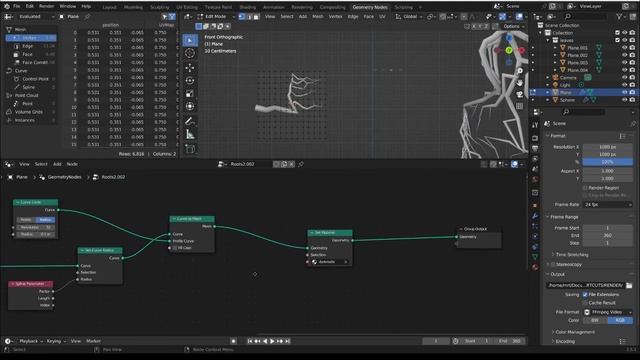Click the Resolution X value field
This screenshot has height=360, width=640.
(607, 147)
